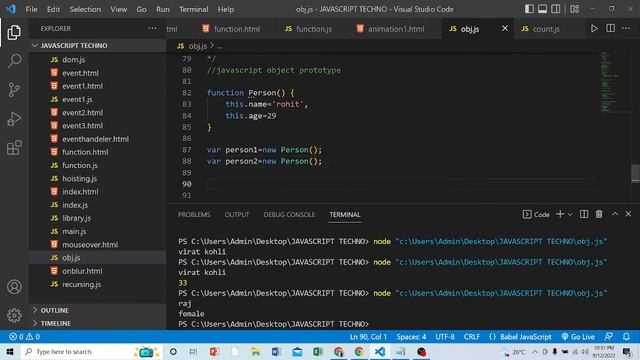This screenshot has width=640, height=360.
Task: Open the terminal launch profile dropdown
Action: (x=570, y=214)
